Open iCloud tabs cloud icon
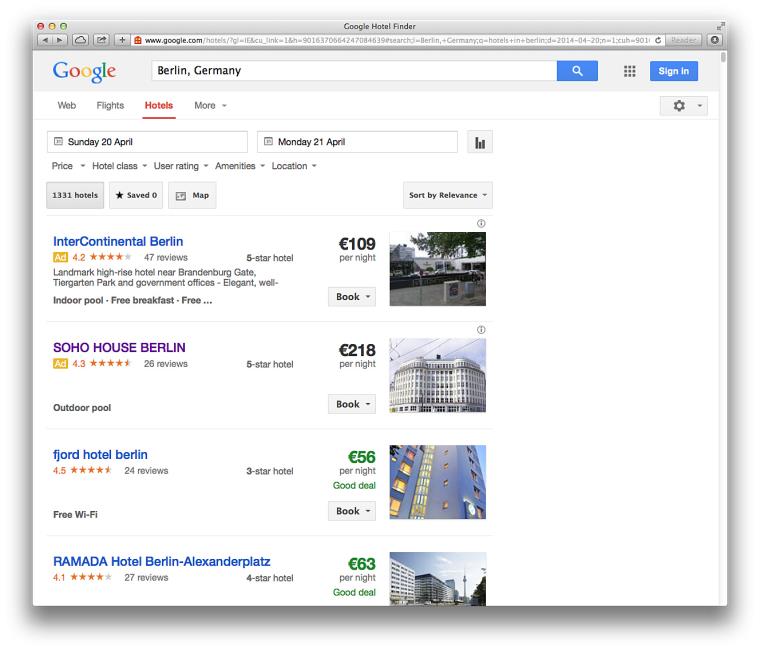 tap(80, 40)
